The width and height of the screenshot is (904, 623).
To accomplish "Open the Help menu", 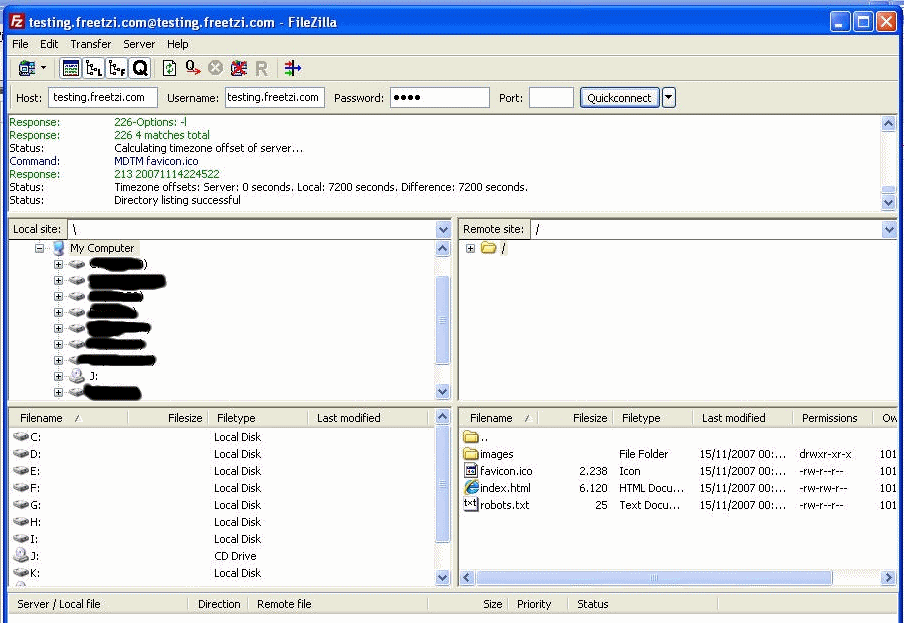I will coord(178,44).
